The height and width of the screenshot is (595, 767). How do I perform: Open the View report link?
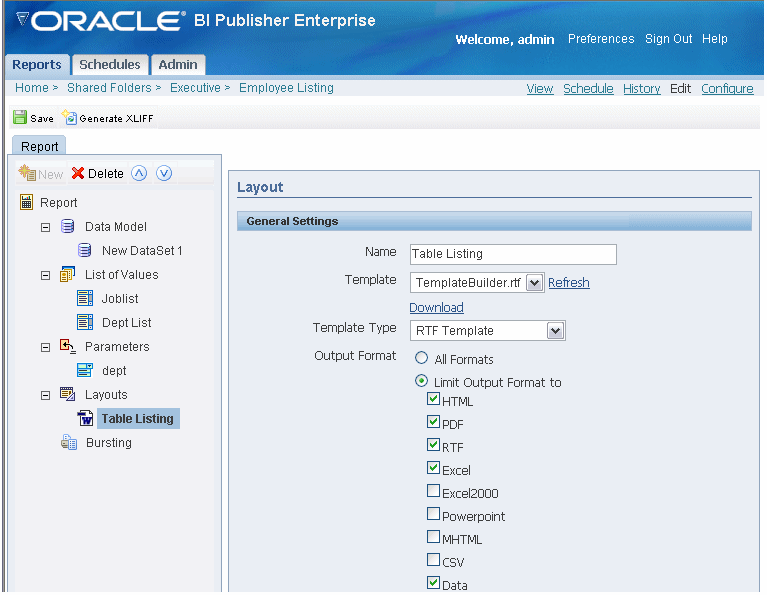540,89
